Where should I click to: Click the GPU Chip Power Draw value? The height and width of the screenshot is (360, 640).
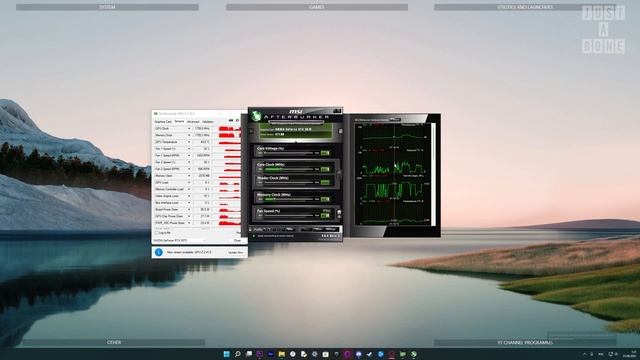click(203, 216)
